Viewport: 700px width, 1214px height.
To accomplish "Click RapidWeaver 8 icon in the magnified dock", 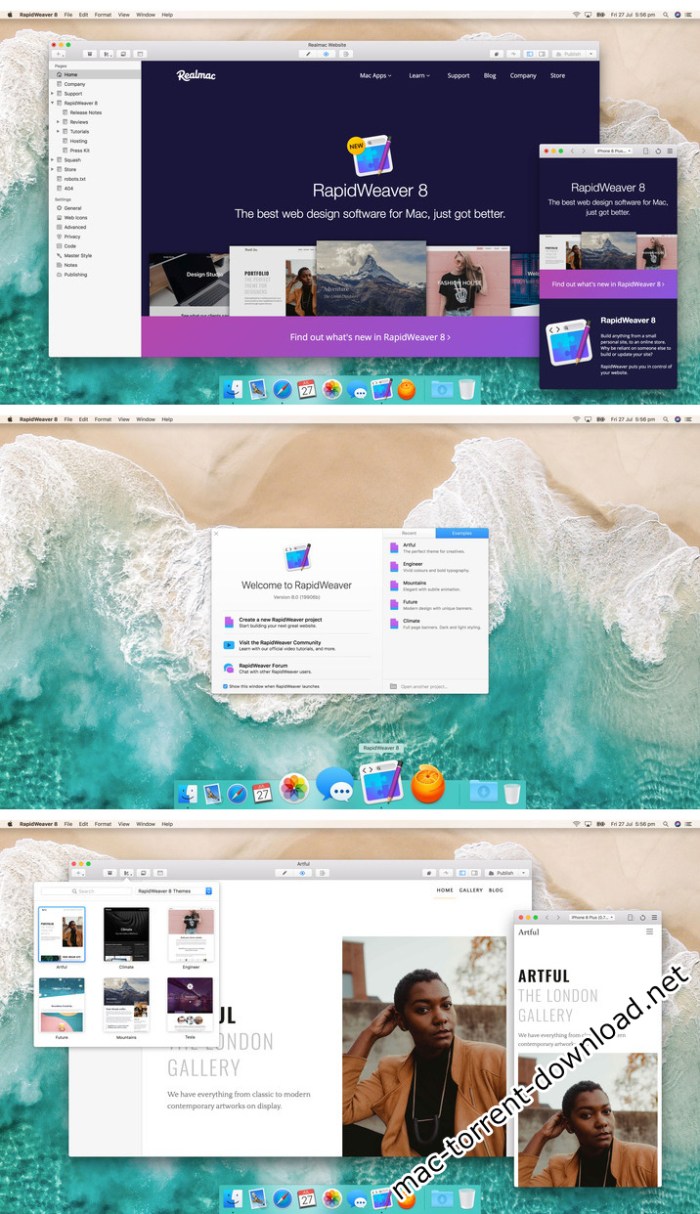I will 382,783.
